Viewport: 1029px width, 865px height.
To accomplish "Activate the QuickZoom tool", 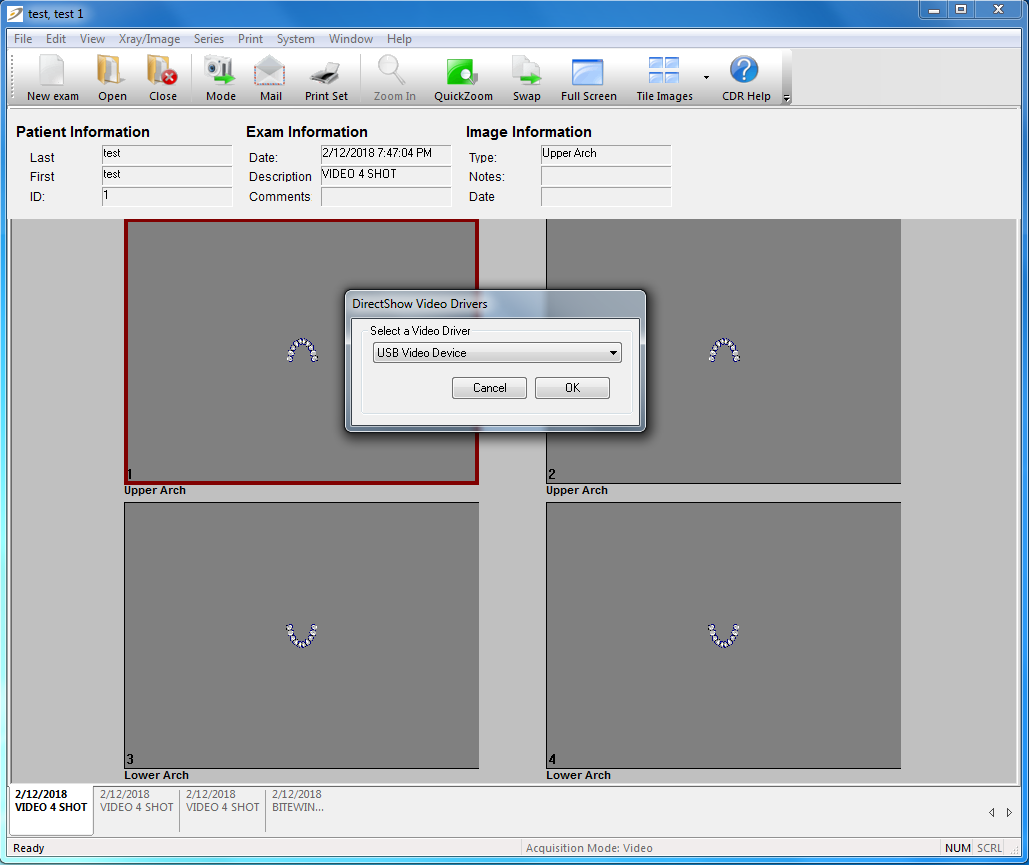I will (463, 78).
